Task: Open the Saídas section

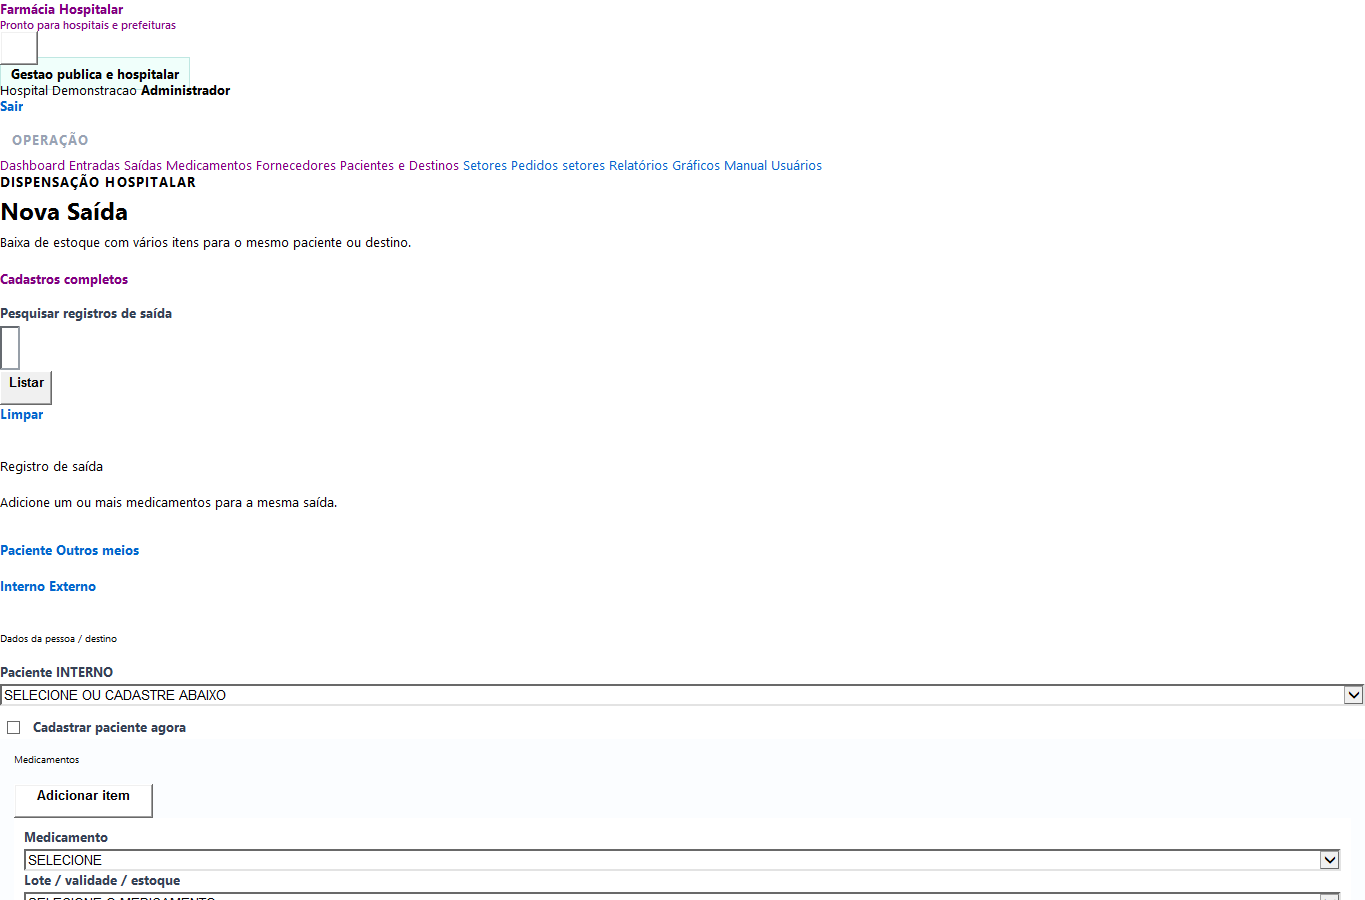Action: (143, 166)
